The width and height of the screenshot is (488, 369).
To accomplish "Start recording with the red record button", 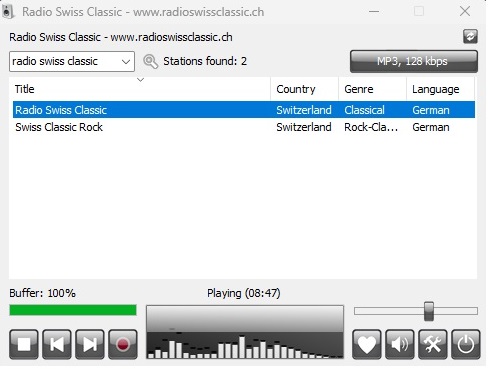I will 123,344.
